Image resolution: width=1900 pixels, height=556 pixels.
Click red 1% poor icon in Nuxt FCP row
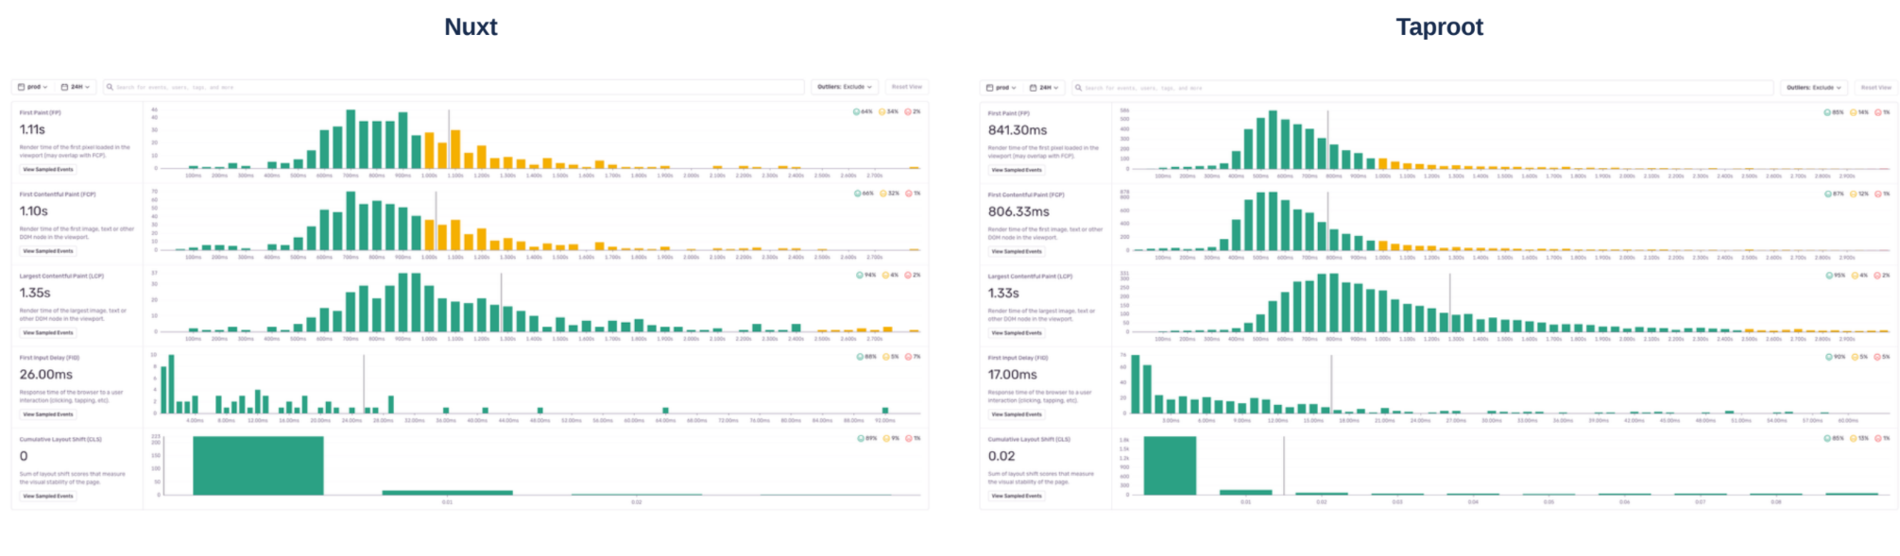pyautogui.click(x=908, y=193)
